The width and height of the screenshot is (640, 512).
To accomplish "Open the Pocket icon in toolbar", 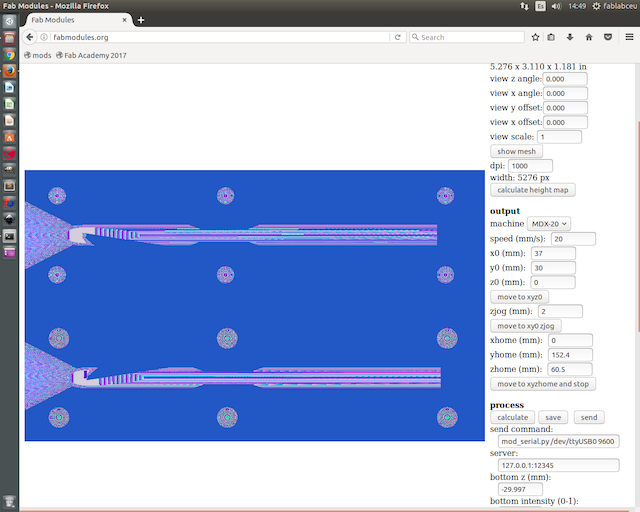I will 608,37.
